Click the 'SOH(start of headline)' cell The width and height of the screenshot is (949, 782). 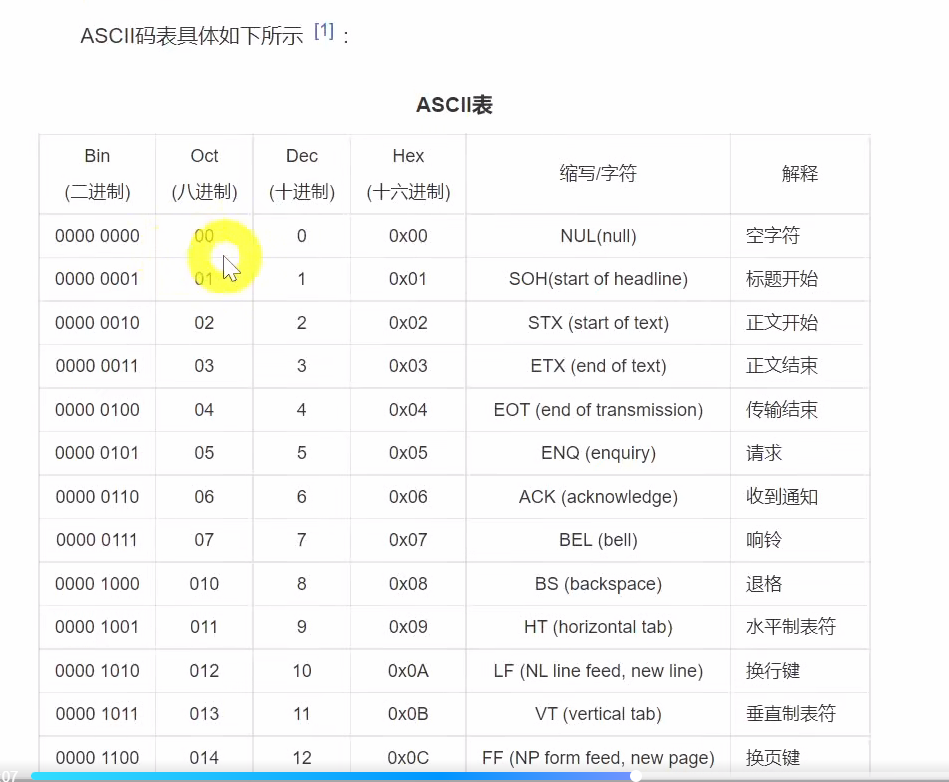[598, 279]
